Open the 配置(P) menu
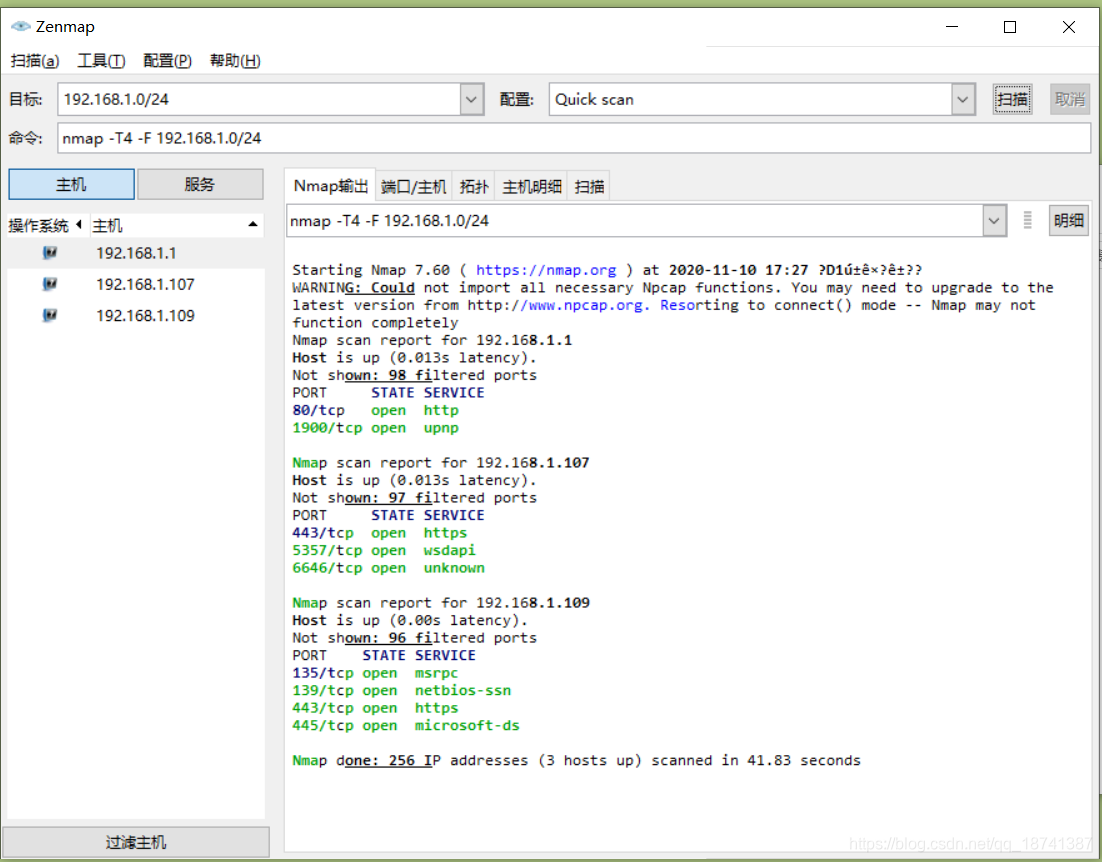The width and height of the screenshot is (1102, 862). pyautogui.click(x=167, y=60)
